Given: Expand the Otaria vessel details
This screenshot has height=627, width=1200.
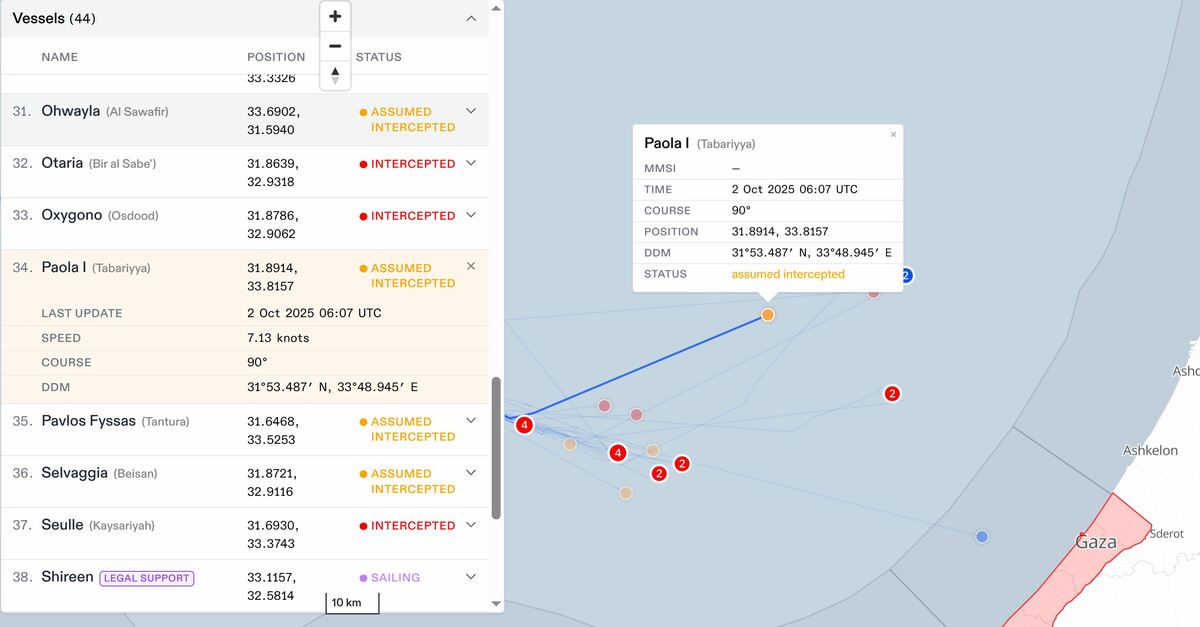Looking at the screenshot, I should click(x=471, y=163).
